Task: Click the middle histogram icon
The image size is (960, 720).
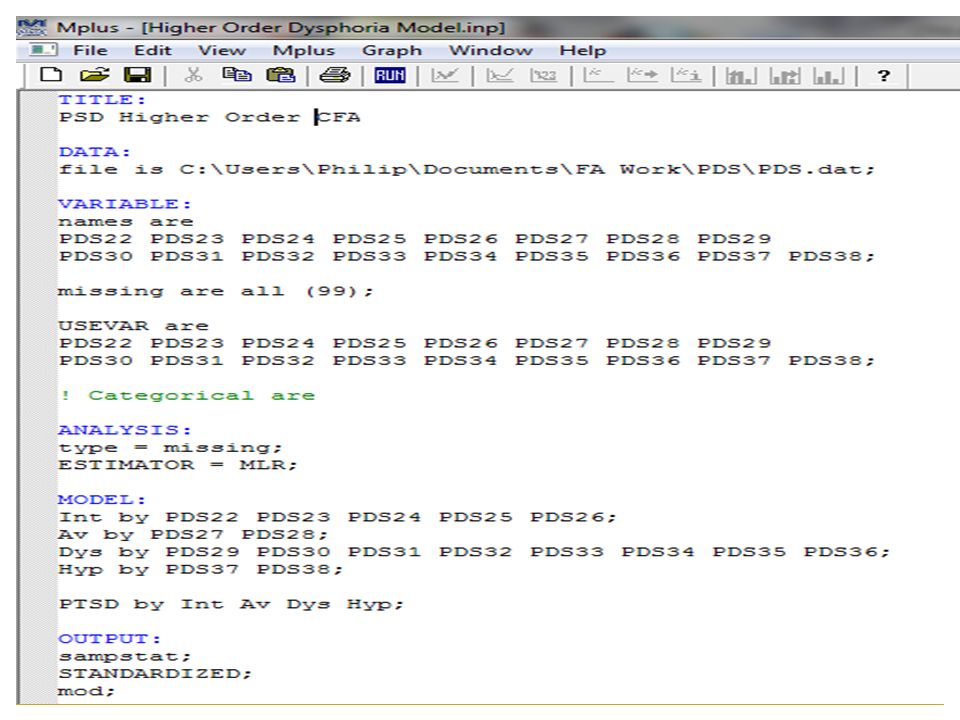Action: click(784, 76)
